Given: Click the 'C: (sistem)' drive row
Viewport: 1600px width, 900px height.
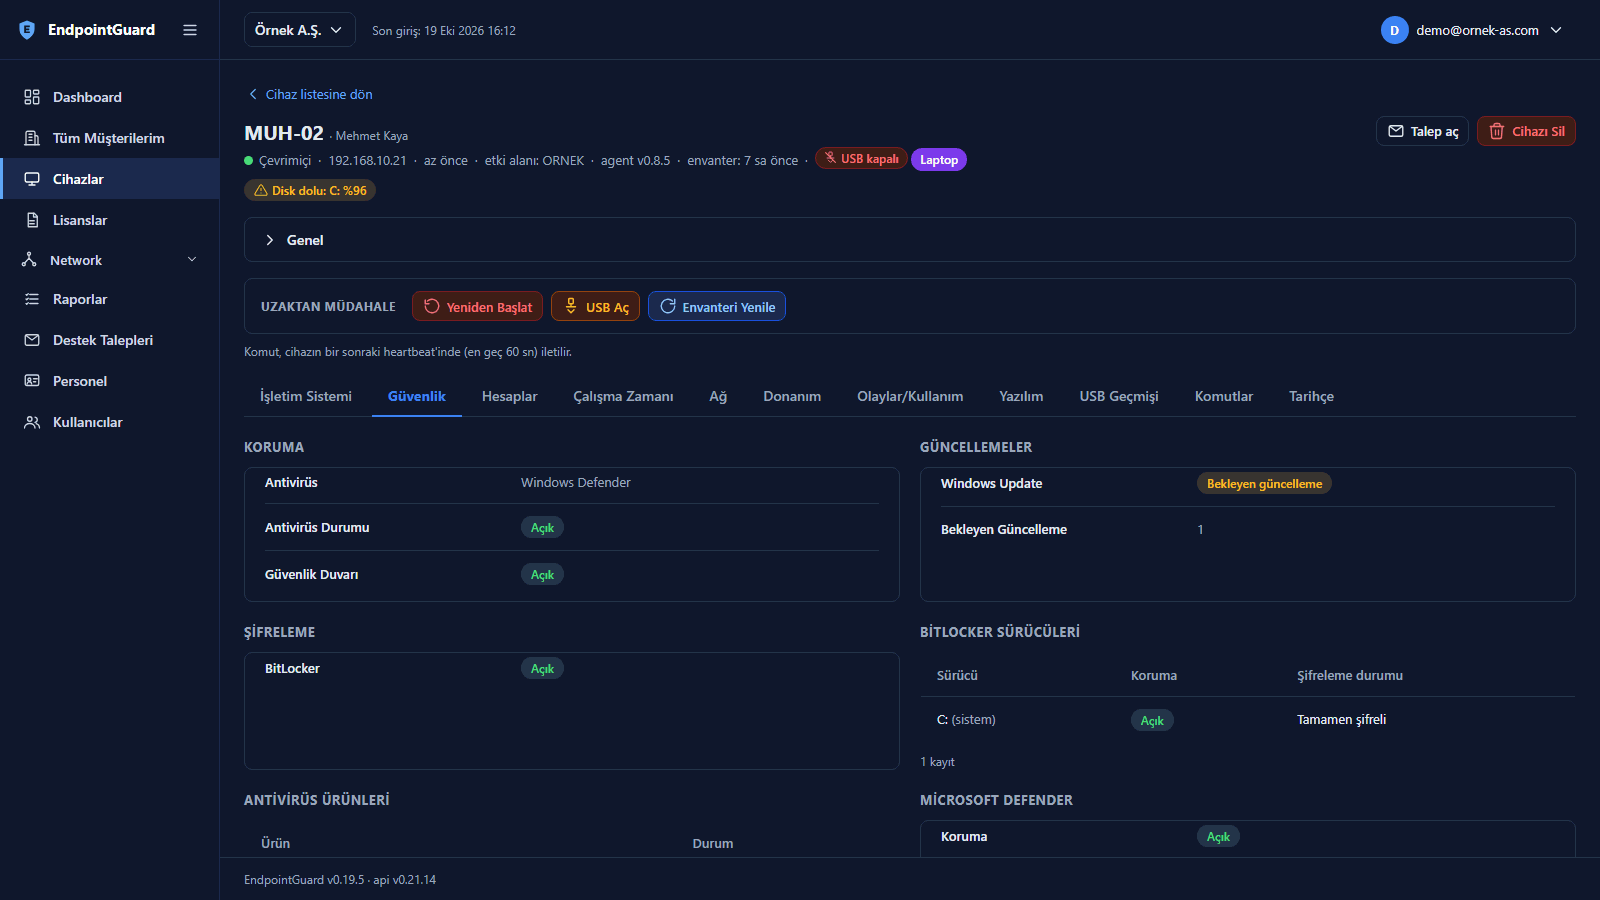Looking at the screenshot, I should (1247, 720).
